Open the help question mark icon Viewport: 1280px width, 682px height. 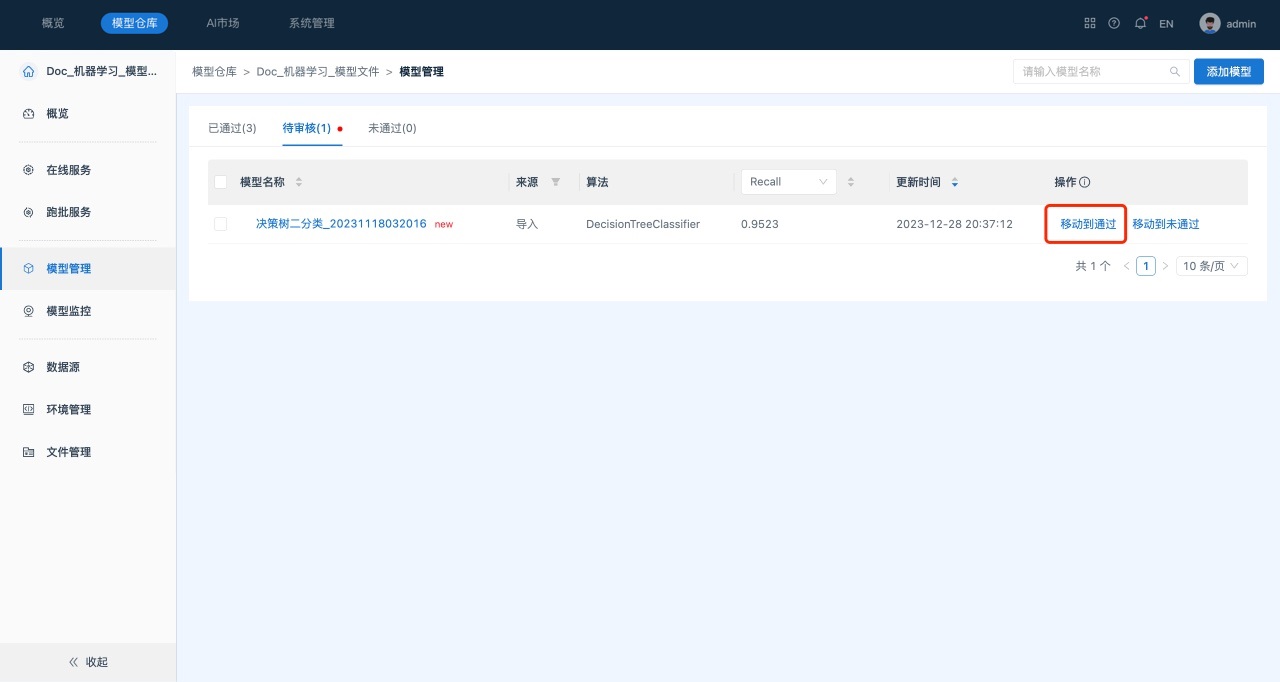(x=1114, y=23)
